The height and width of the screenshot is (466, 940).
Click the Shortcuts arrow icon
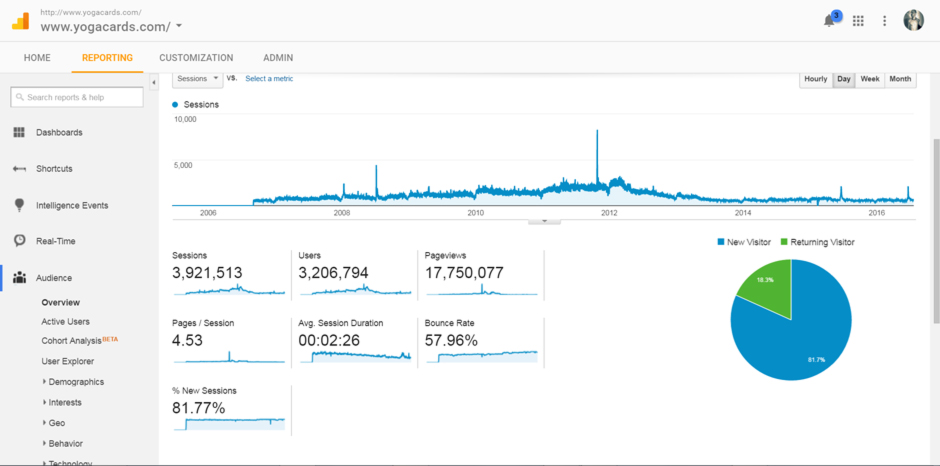(19, 169)
